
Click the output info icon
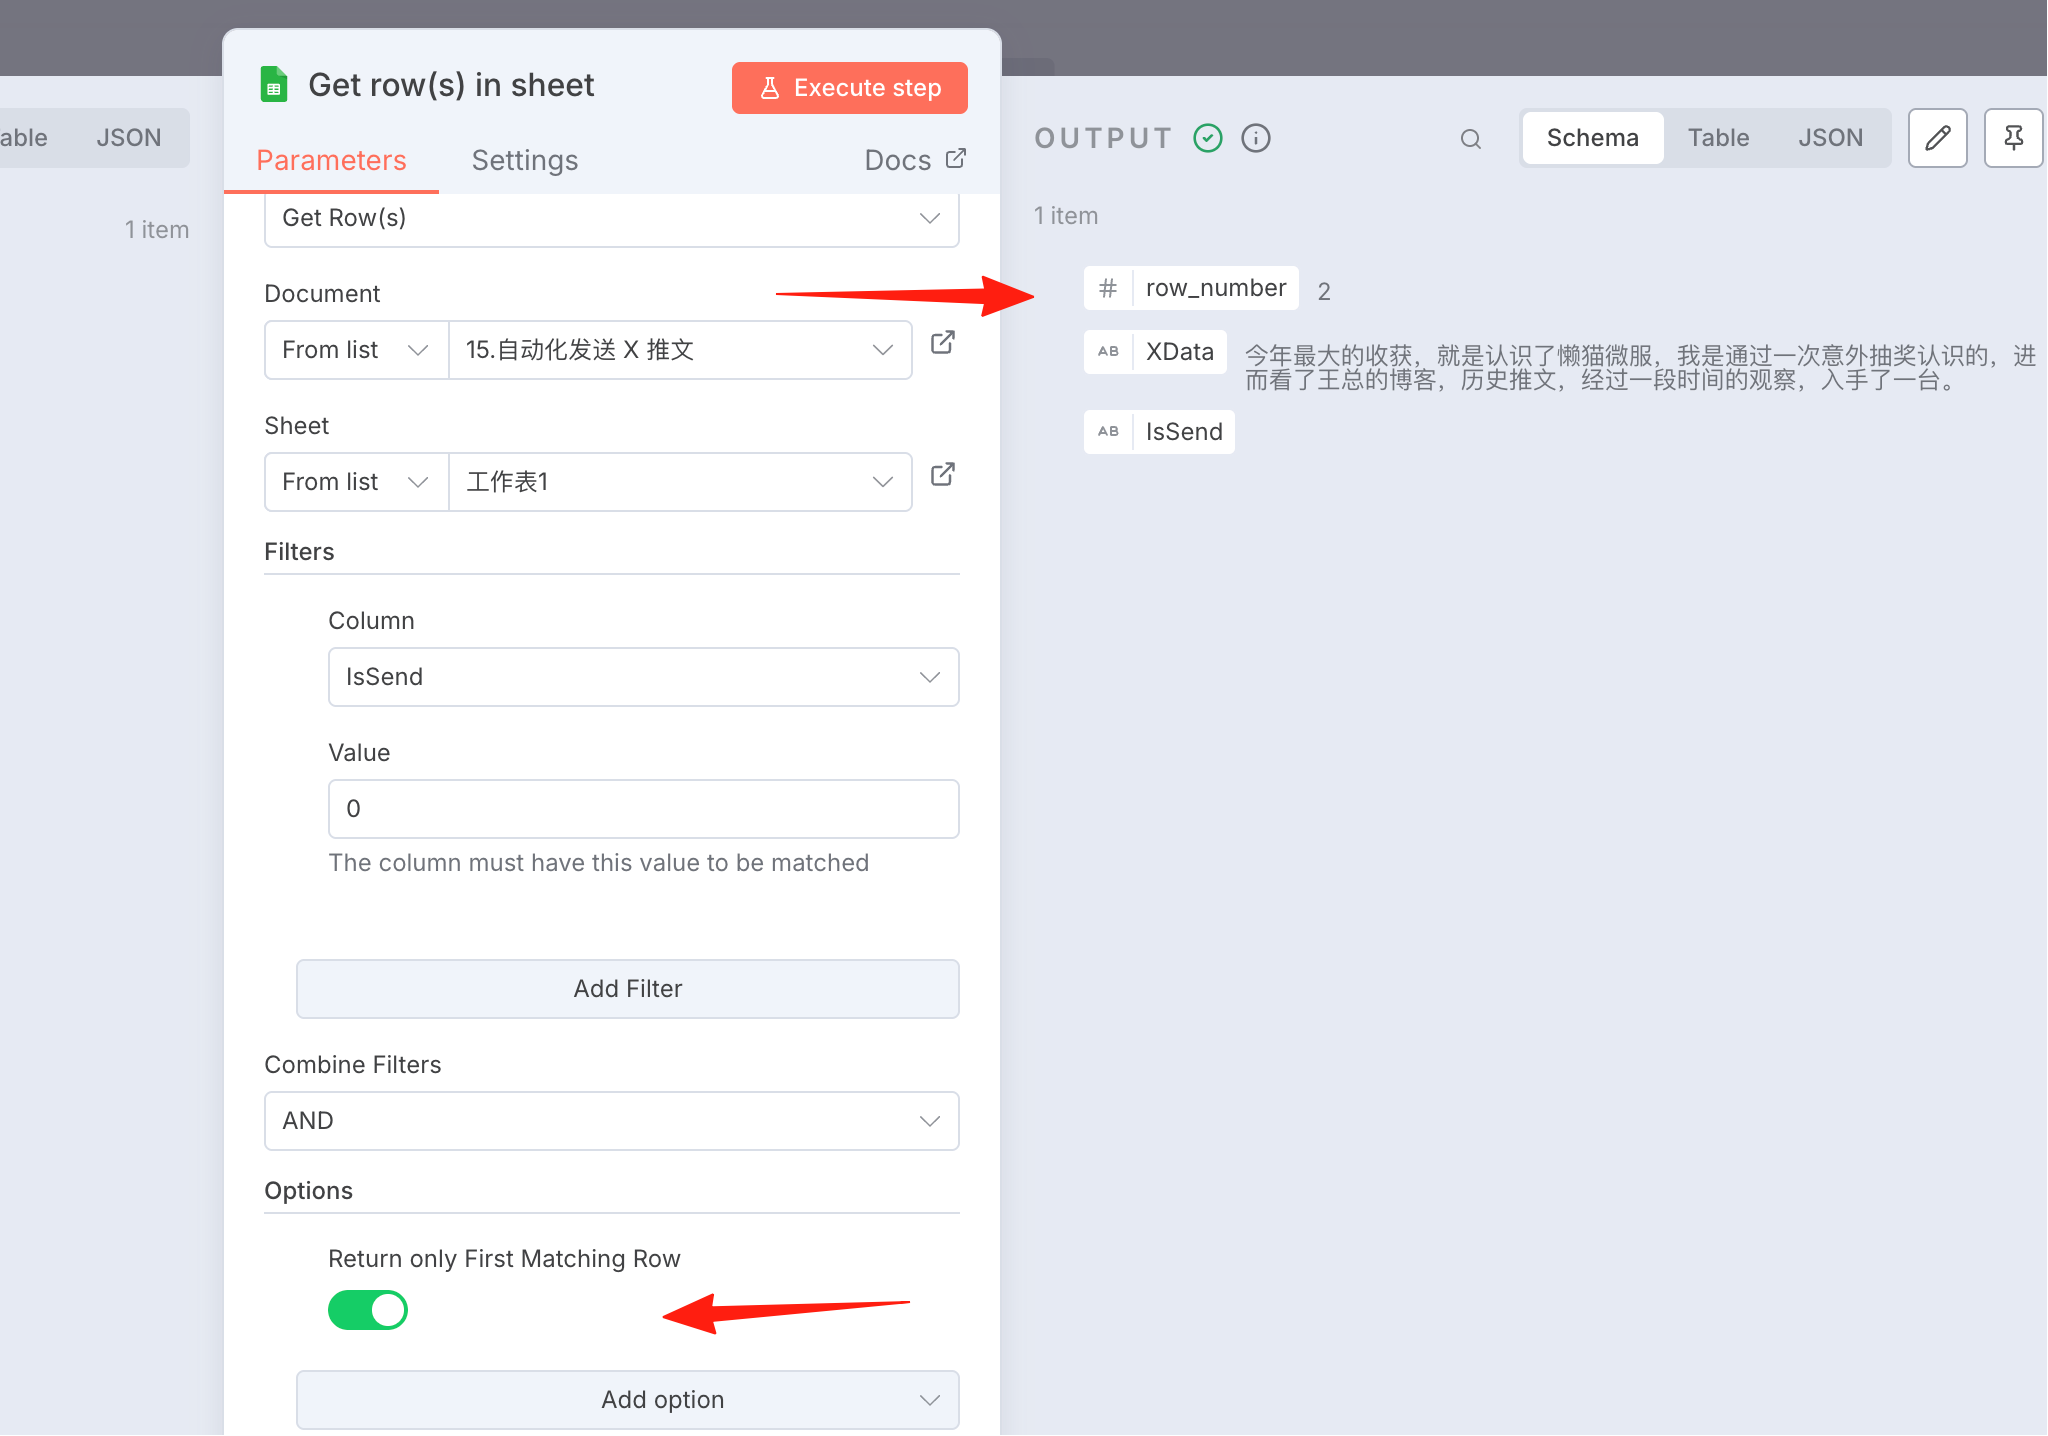(1256, 138)
